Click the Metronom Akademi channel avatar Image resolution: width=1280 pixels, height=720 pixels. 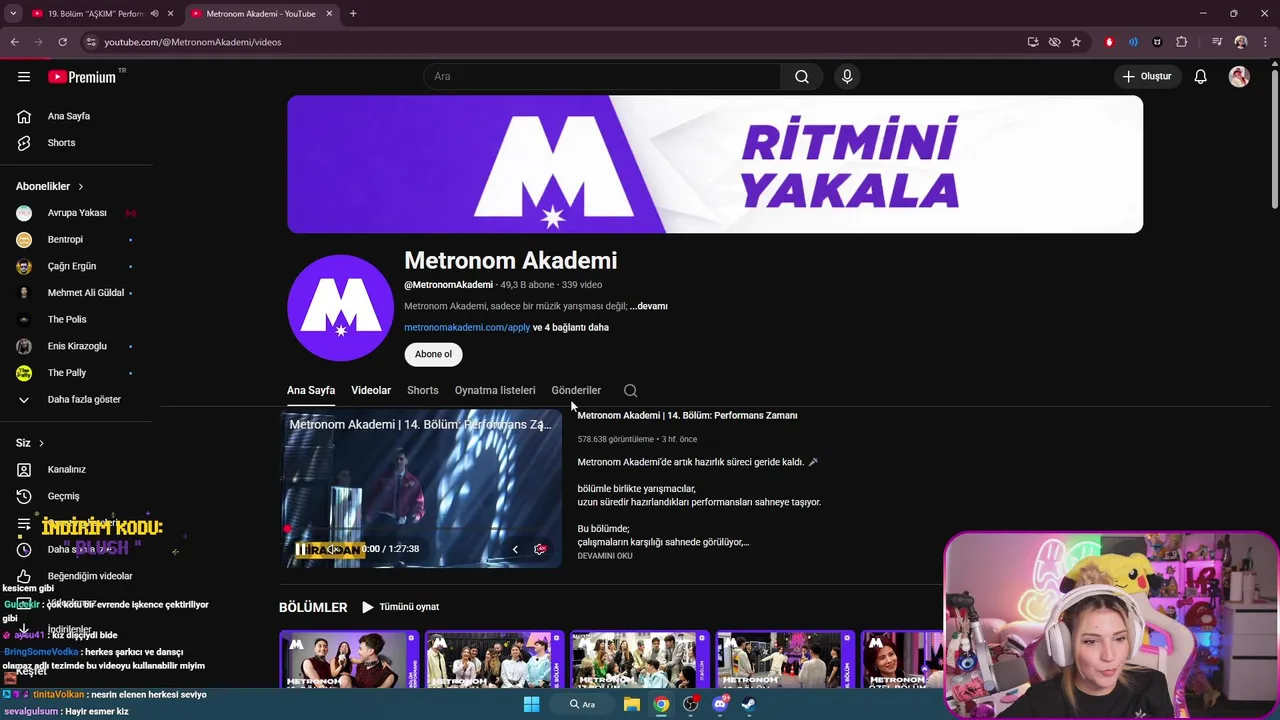[340, 307]
